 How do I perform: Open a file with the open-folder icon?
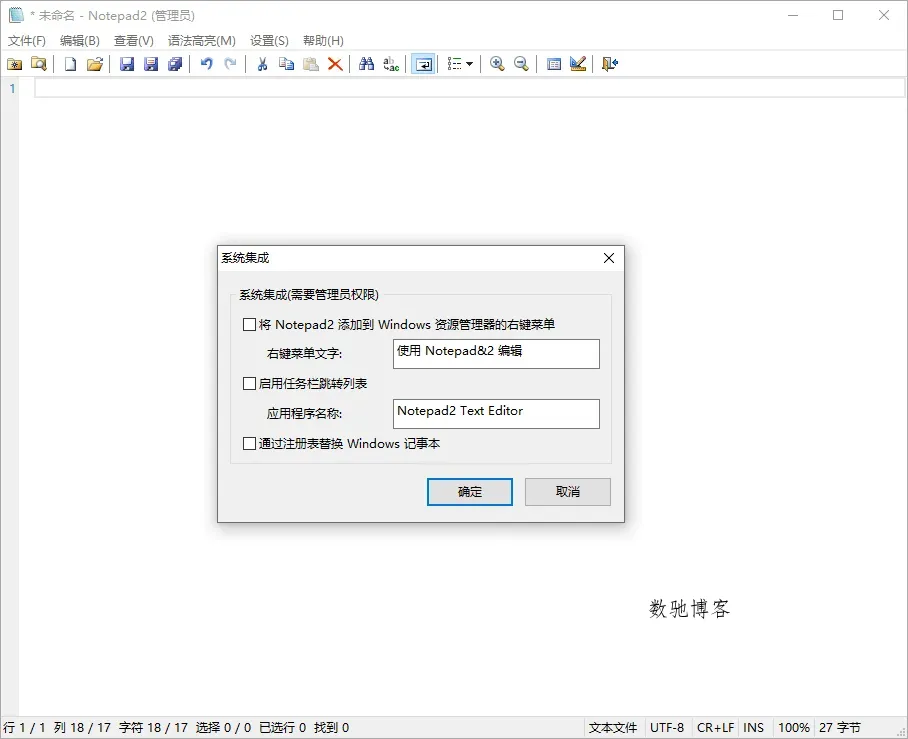tap(95, 64)
